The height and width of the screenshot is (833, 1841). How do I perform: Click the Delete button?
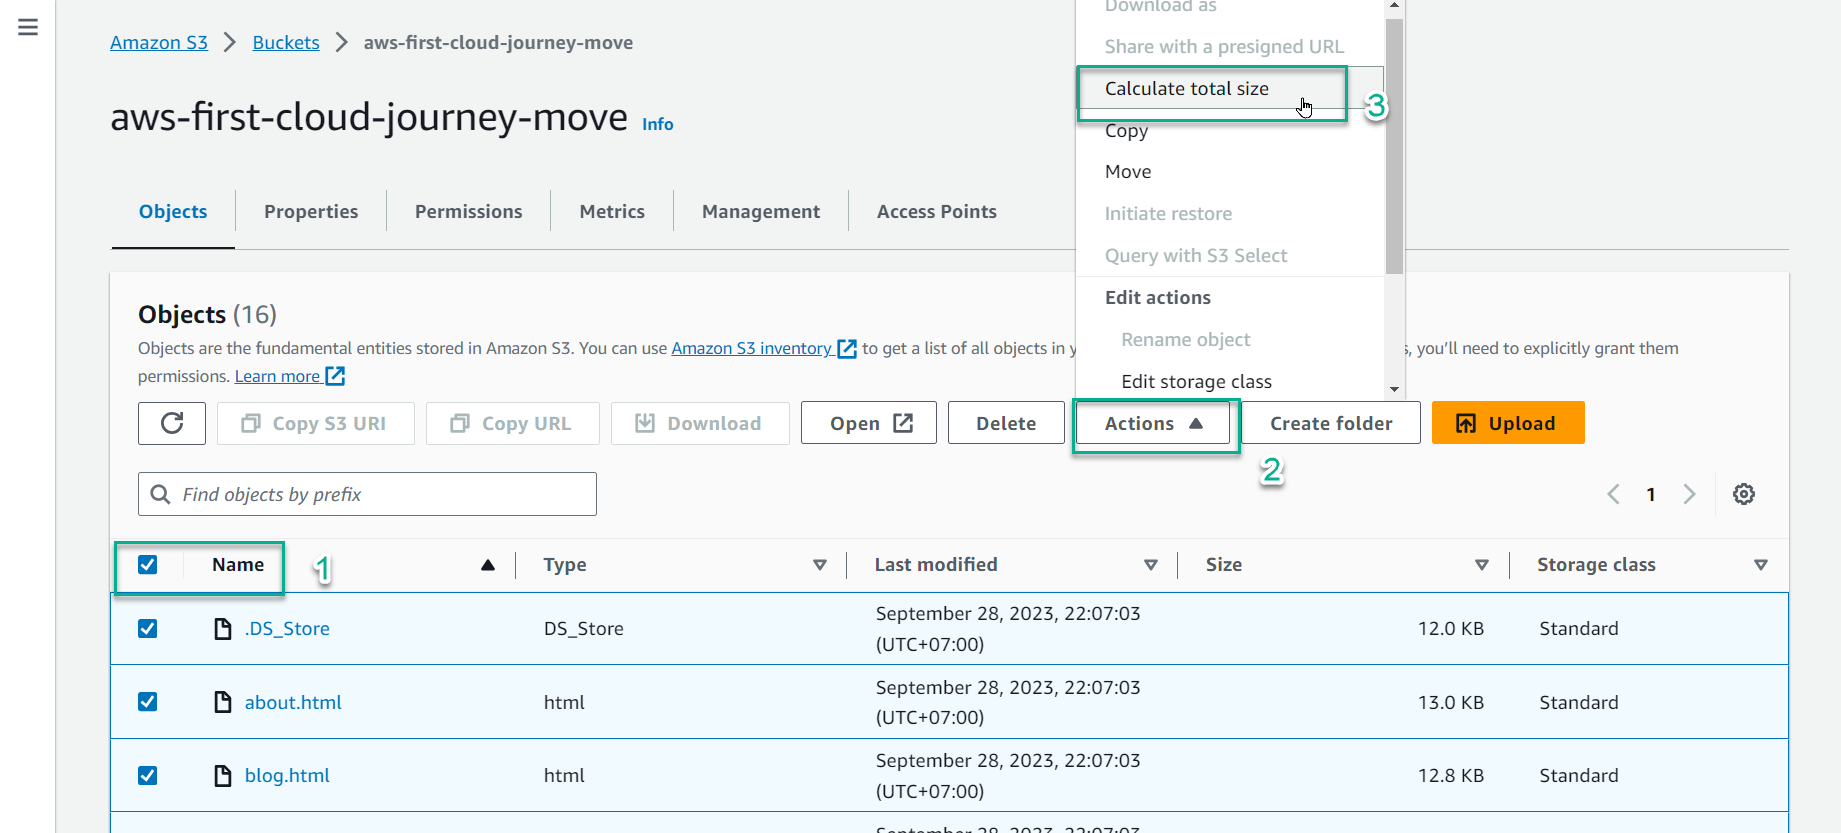[x=1006, y=423]
